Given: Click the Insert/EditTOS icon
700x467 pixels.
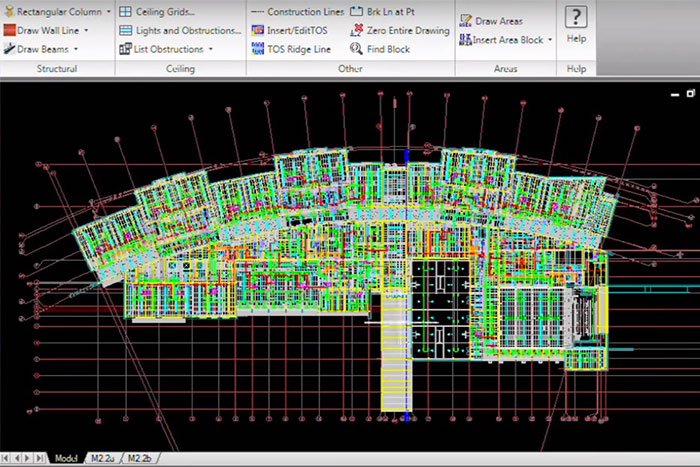Looking at the screenshot, I should (258, 30).
